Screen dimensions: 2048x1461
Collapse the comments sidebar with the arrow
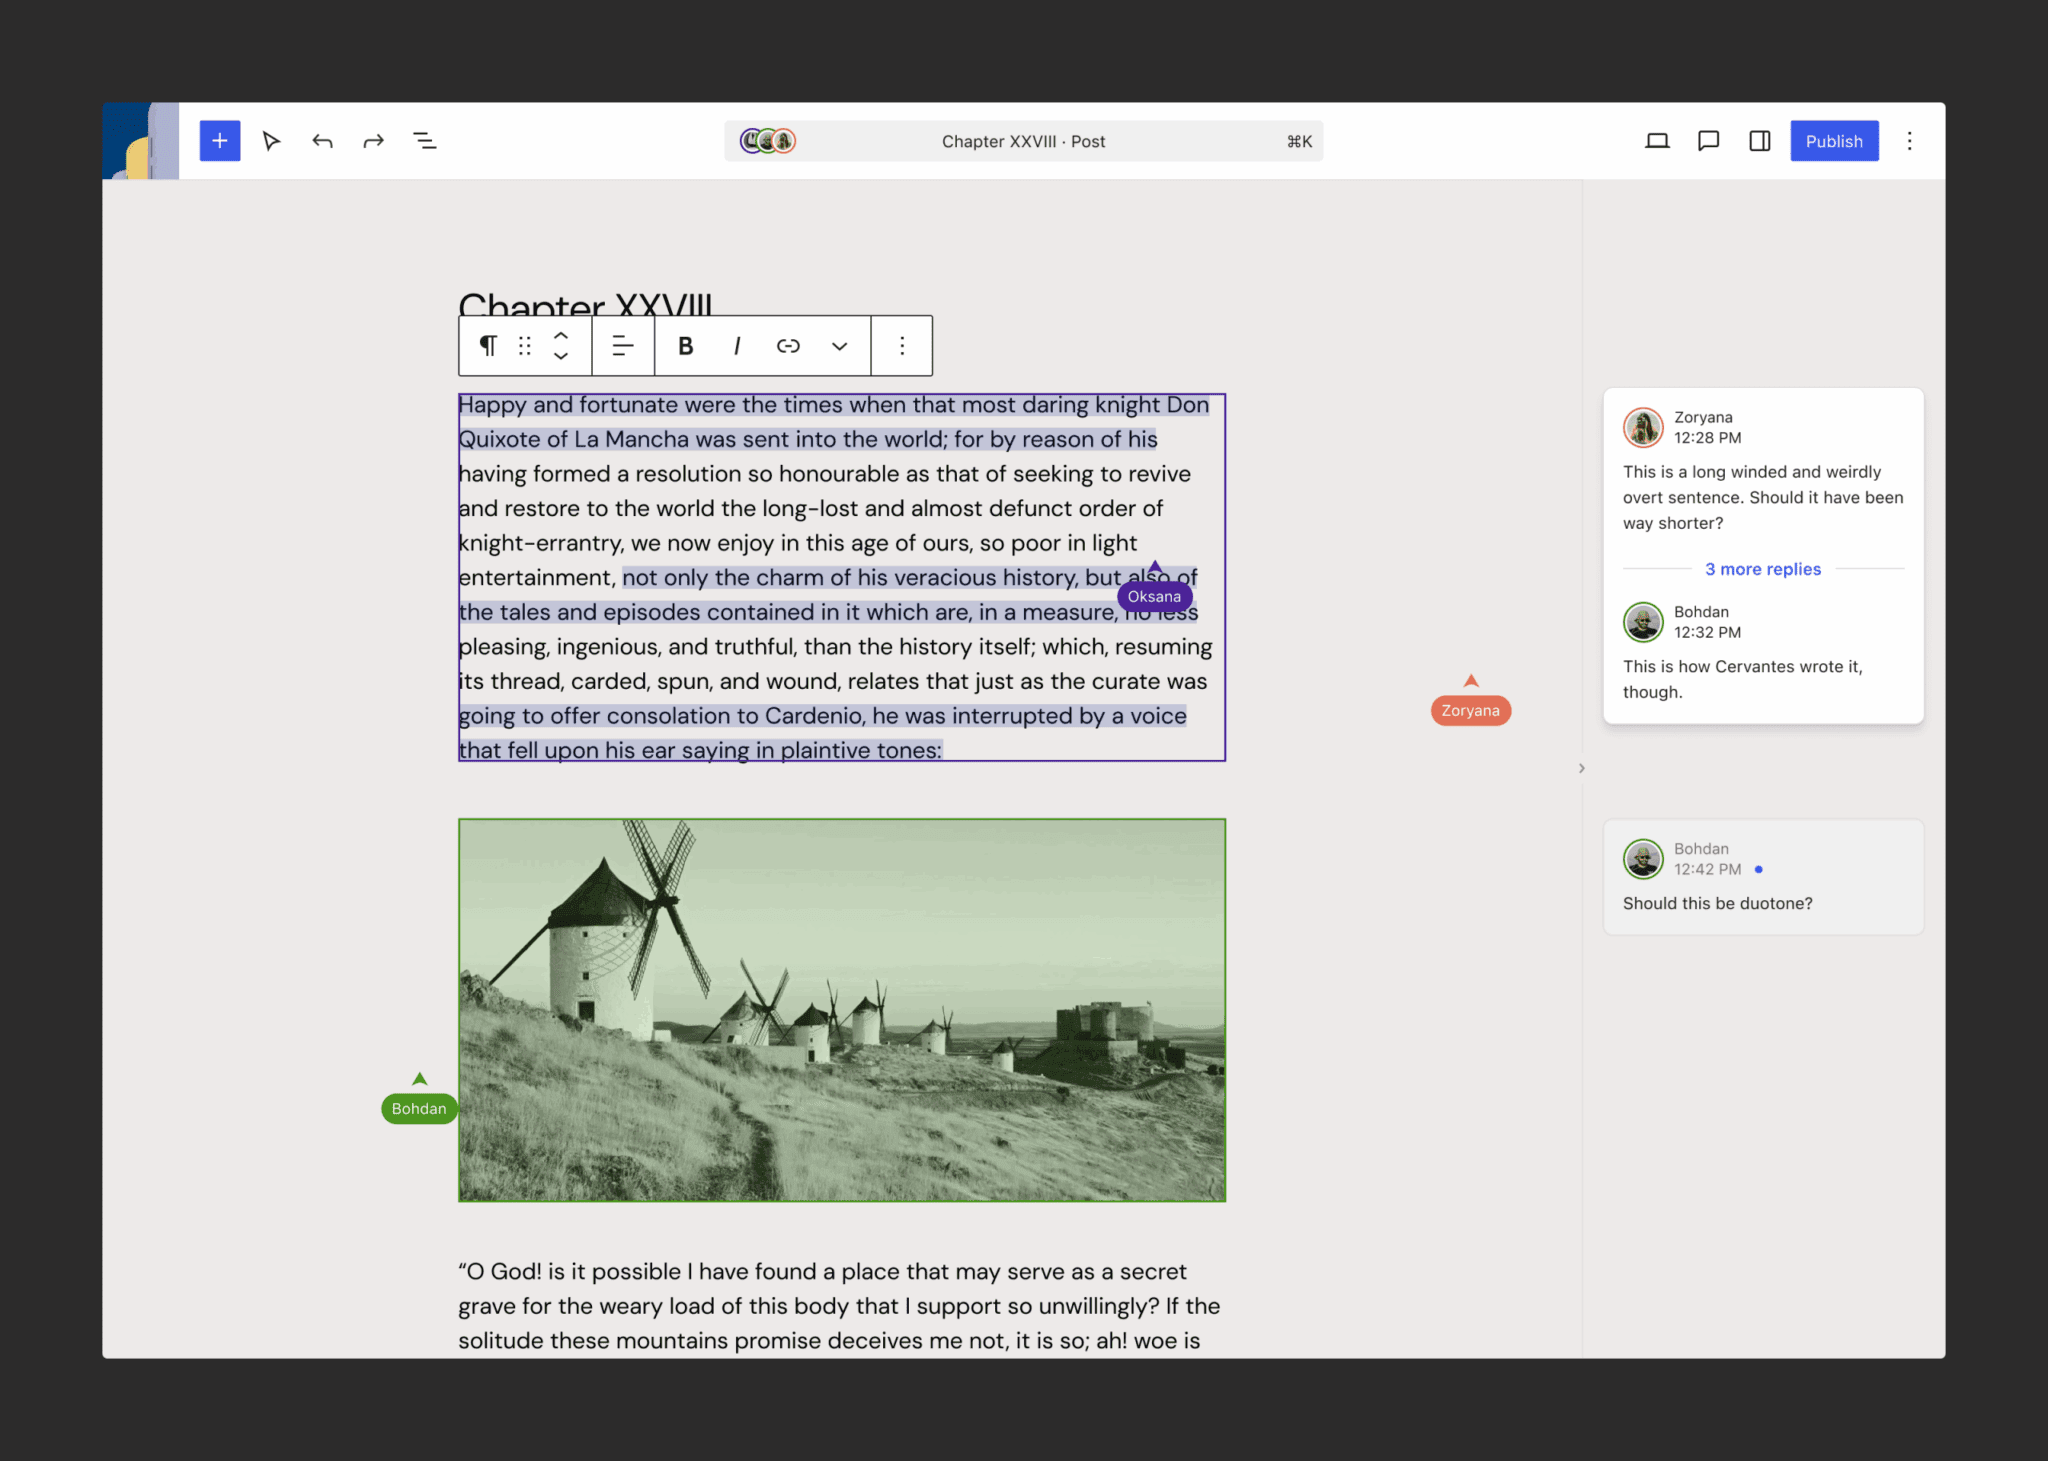[x=1581, y=768]
